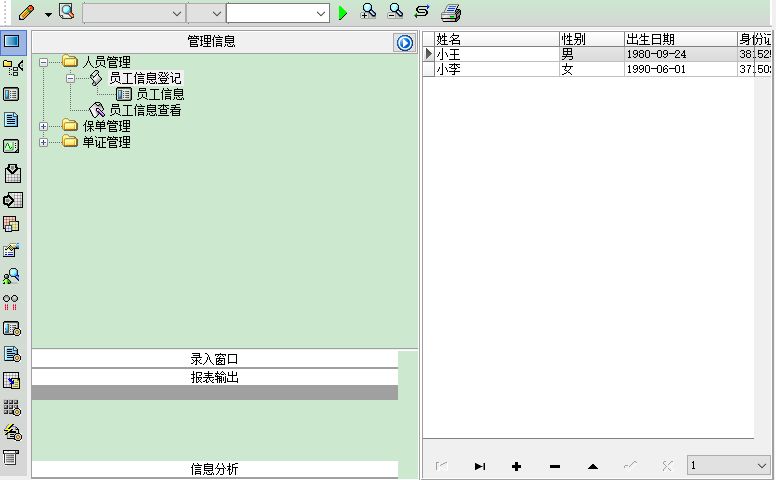Switch to the 录入窗口 section
776x480 pixels.
pyautogui.click(x=215, y=359)
